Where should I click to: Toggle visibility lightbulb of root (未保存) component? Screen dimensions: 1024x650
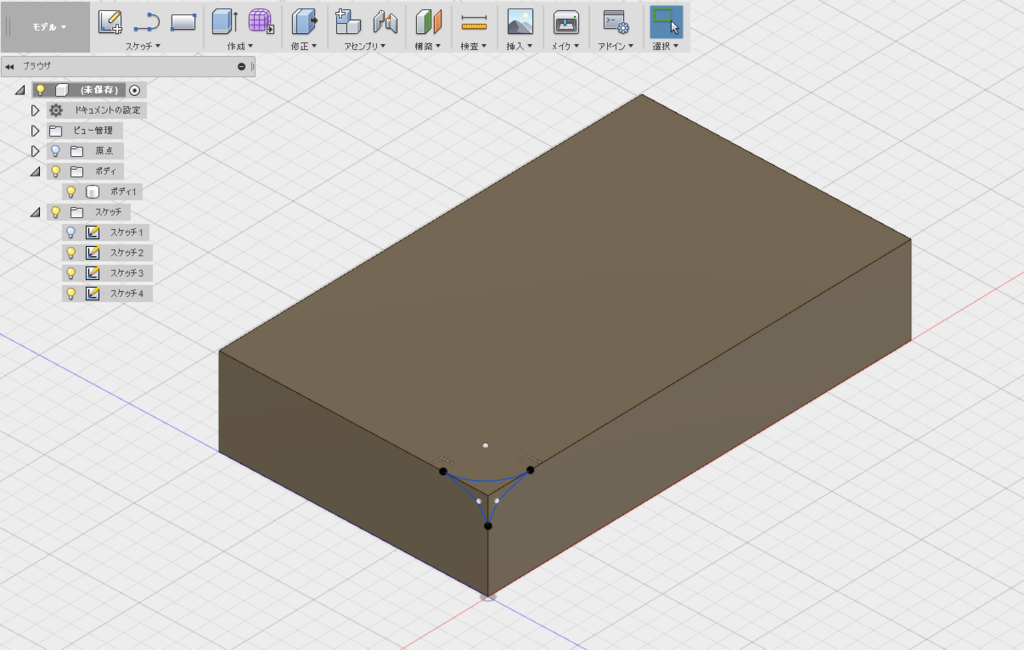pos(40,90)
